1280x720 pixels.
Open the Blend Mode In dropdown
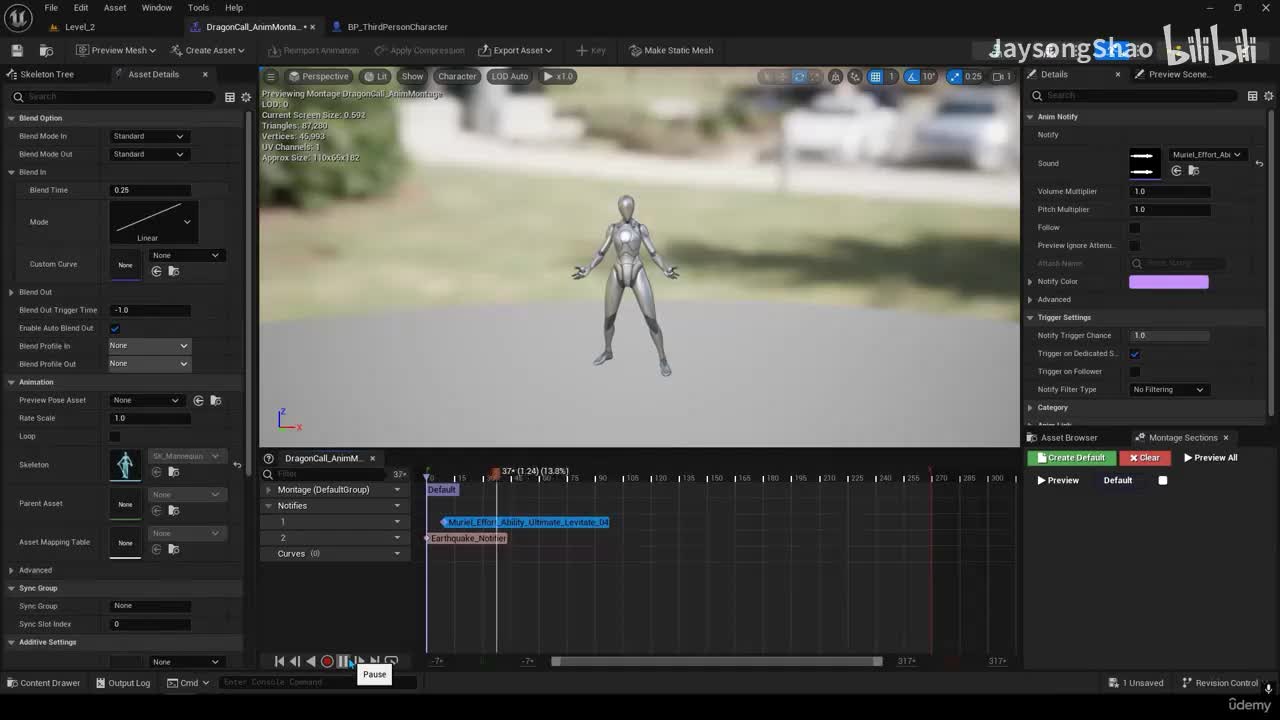pyautogui.click(x=148, y=136)
